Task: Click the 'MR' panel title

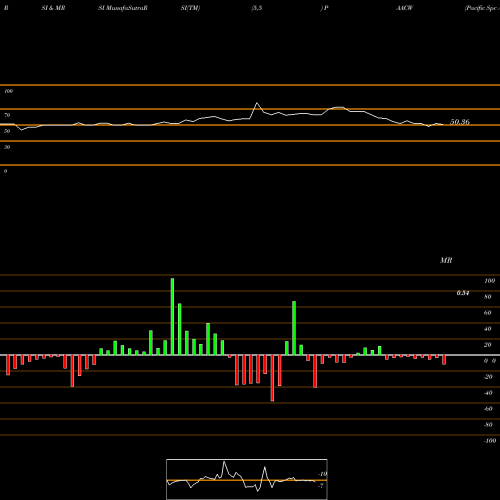Action: (446, 260)
